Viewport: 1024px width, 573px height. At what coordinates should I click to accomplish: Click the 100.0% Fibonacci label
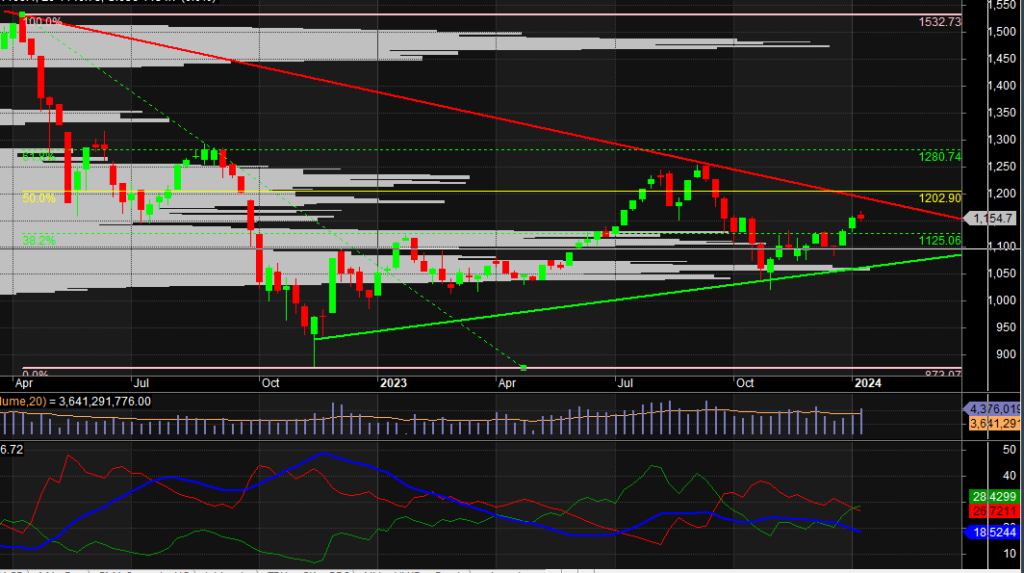(x=42, y=22)
